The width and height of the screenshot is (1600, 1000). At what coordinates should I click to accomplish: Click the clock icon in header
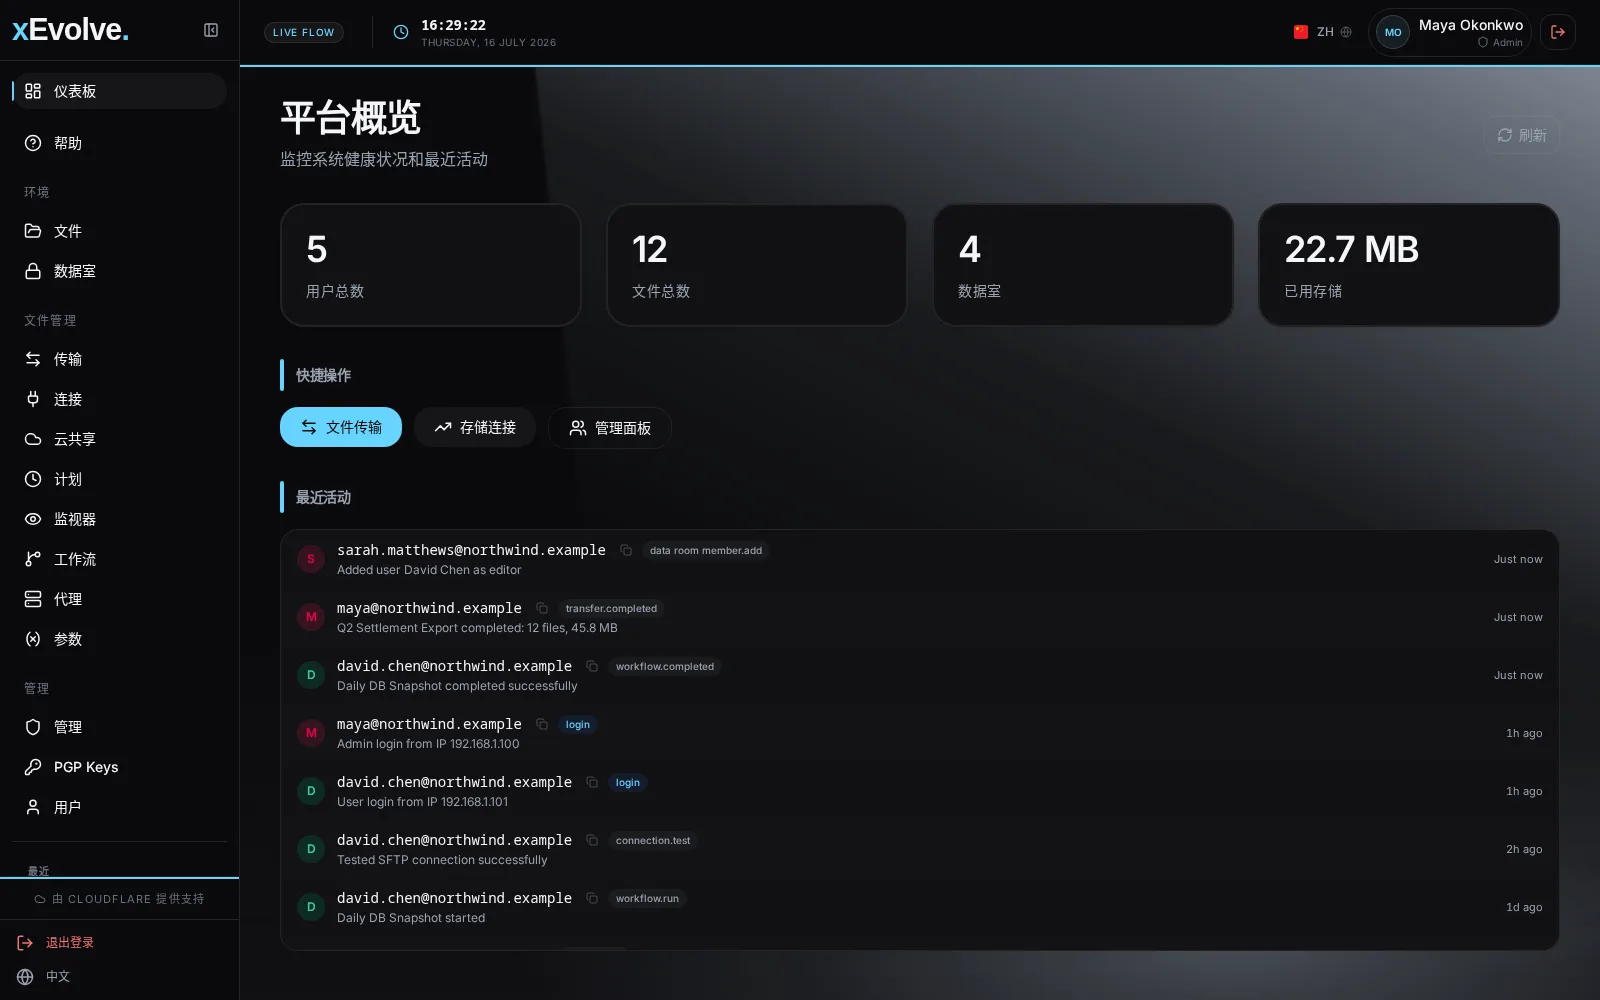401,32
